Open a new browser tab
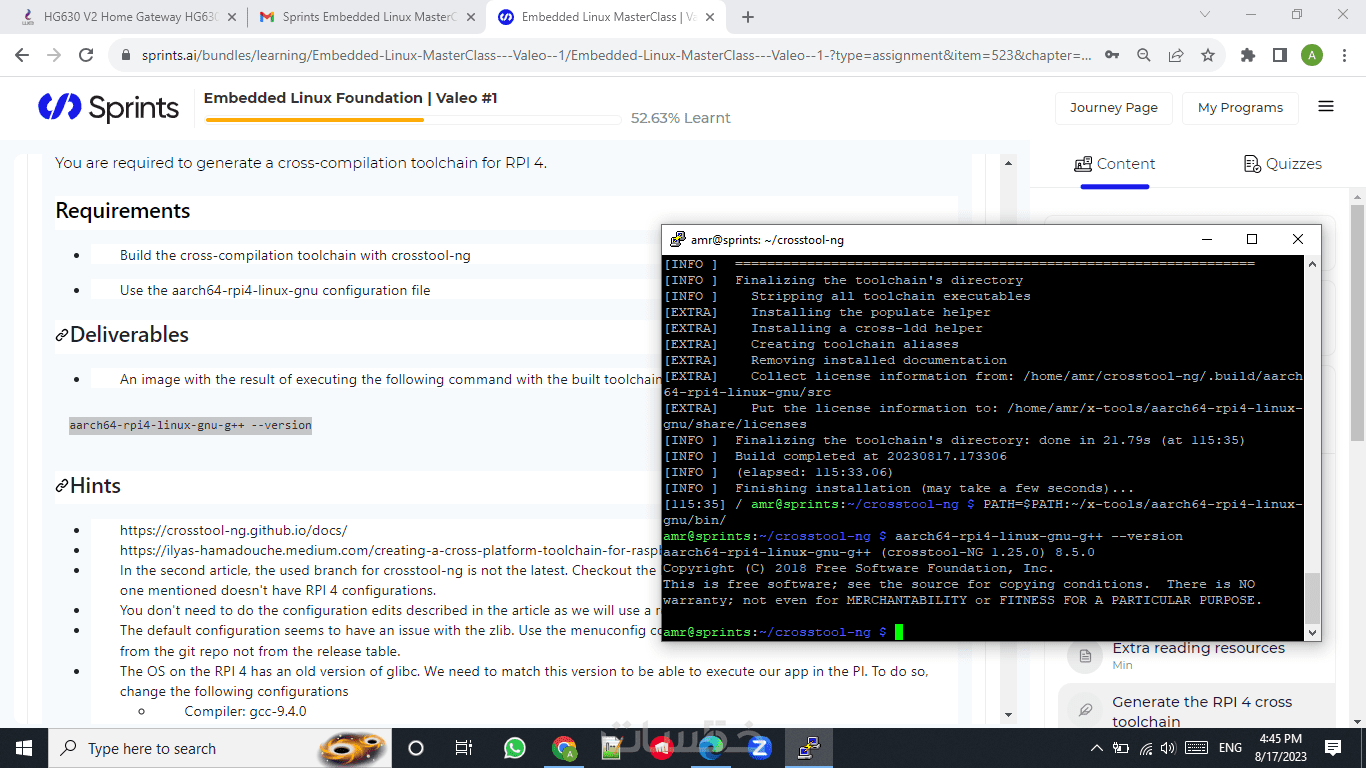This screenshot has width=1366, height=768. coord(747,17)
